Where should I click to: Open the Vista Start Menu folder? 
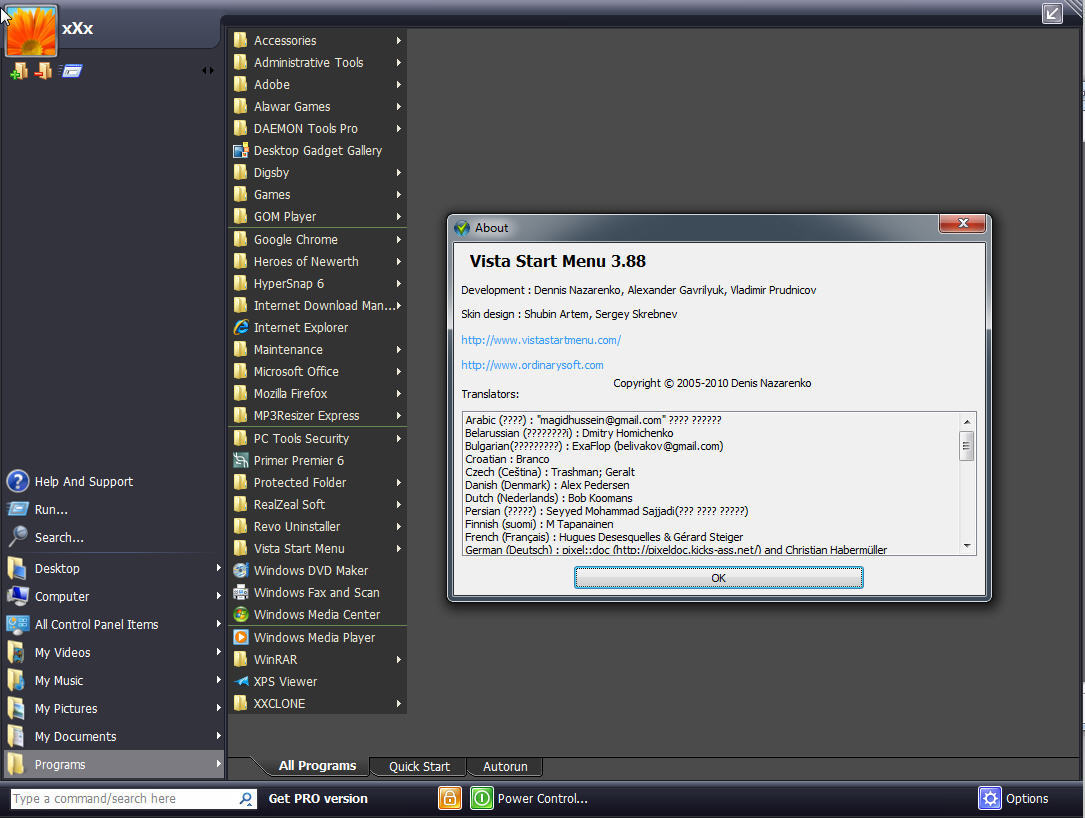click(318, 549)
